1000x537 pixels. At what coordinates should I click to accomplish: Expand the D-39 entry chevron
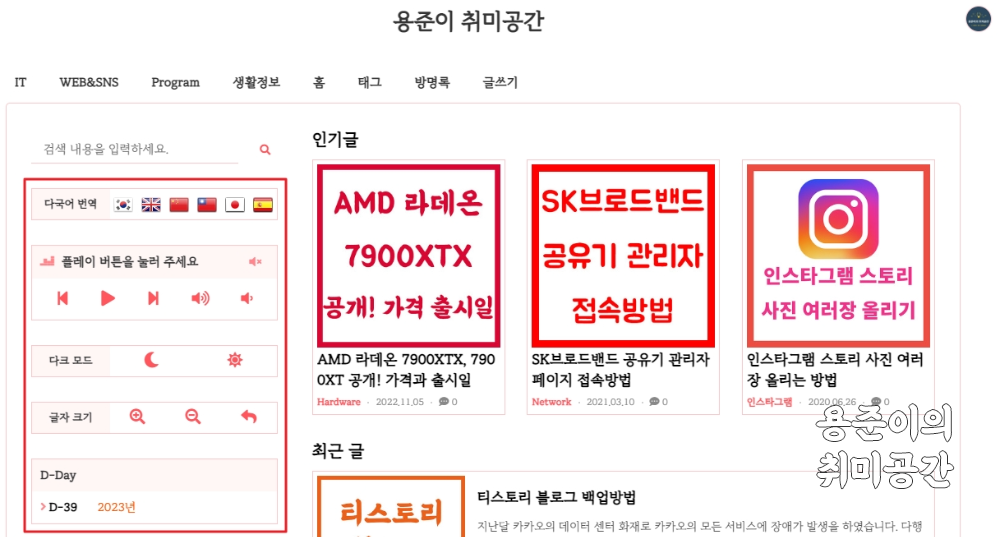(x=43, y=506)
